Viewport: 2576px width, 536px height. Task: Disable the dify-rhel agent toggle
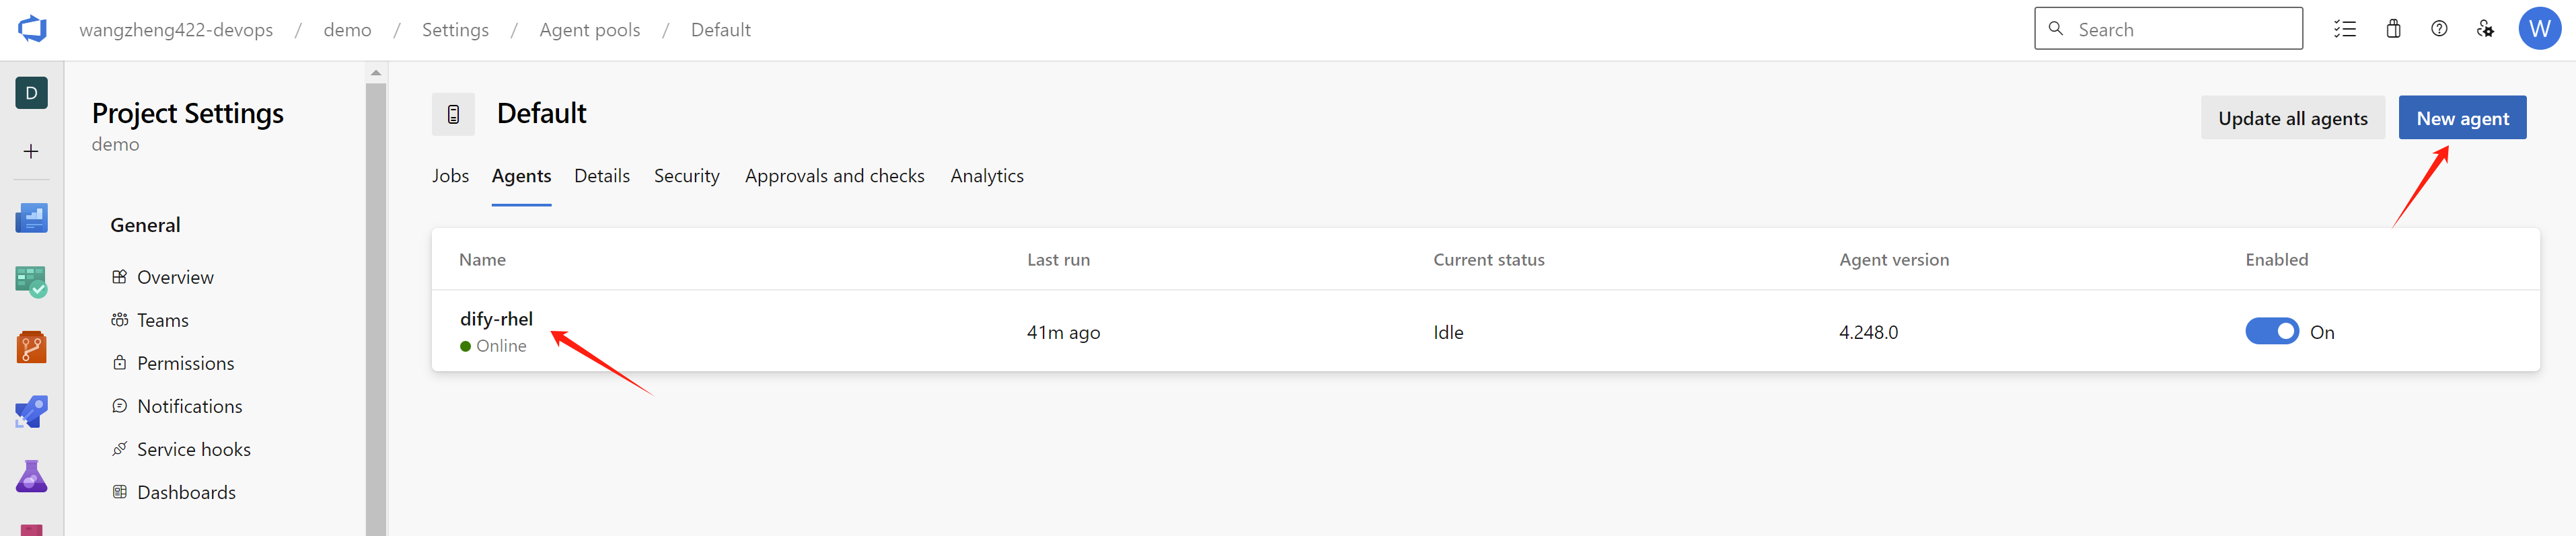2272,332
